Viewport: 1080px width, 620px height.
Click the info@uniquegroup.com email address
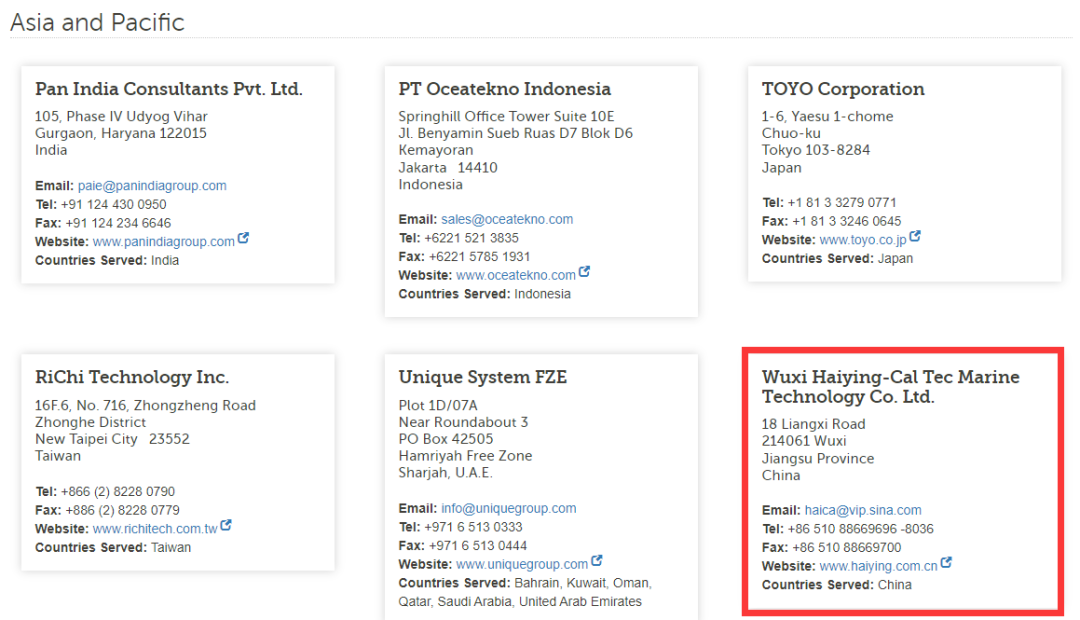(508, 508)
